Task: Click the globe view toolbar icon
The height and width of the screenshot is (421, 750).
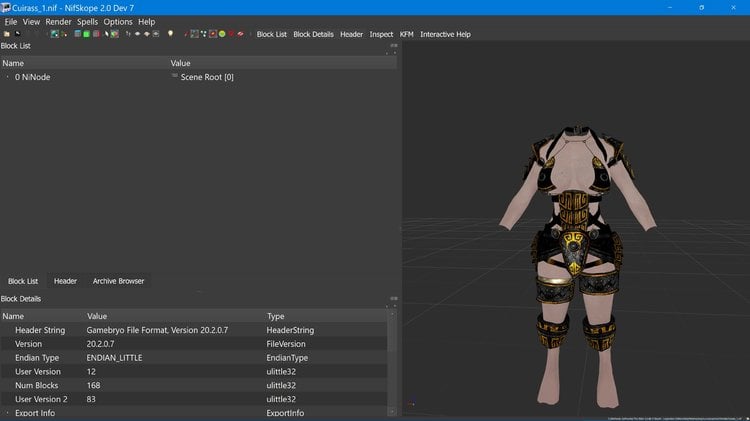Action: tap(55, 34)
